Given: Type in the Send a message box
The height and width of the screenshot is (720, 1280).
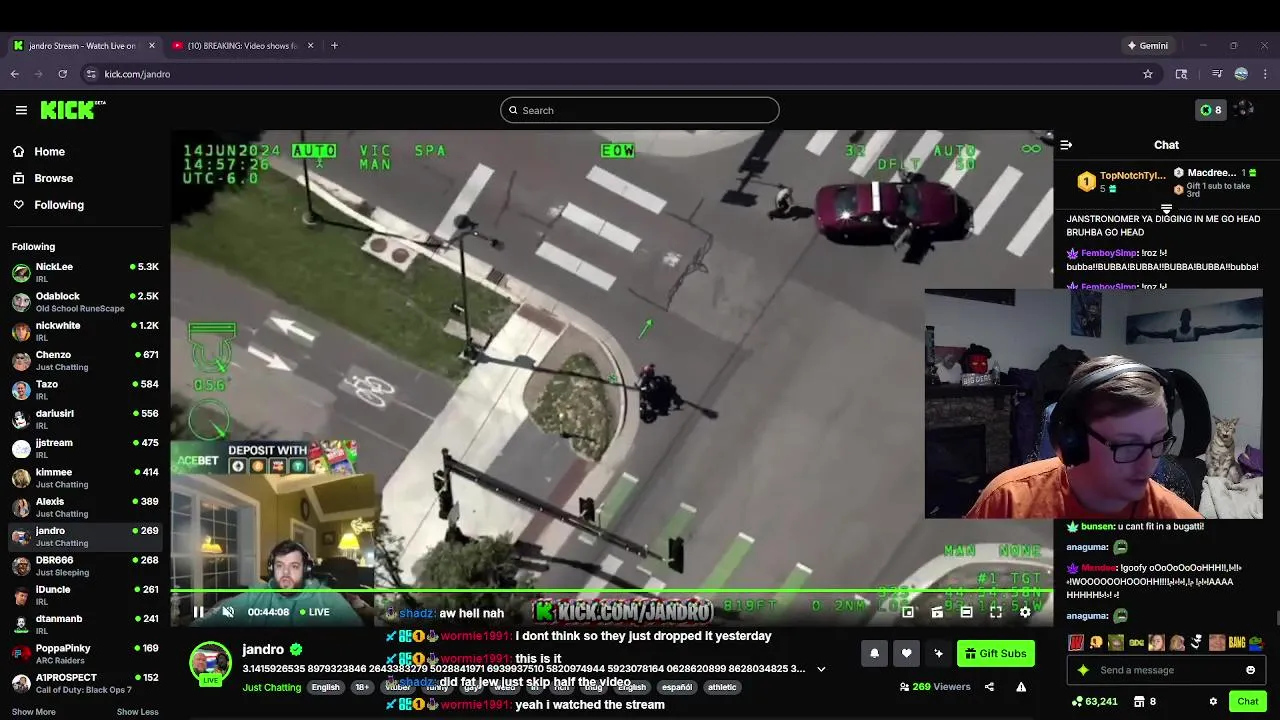Looking at the screenshot, I should click(x=1168, y=670).
